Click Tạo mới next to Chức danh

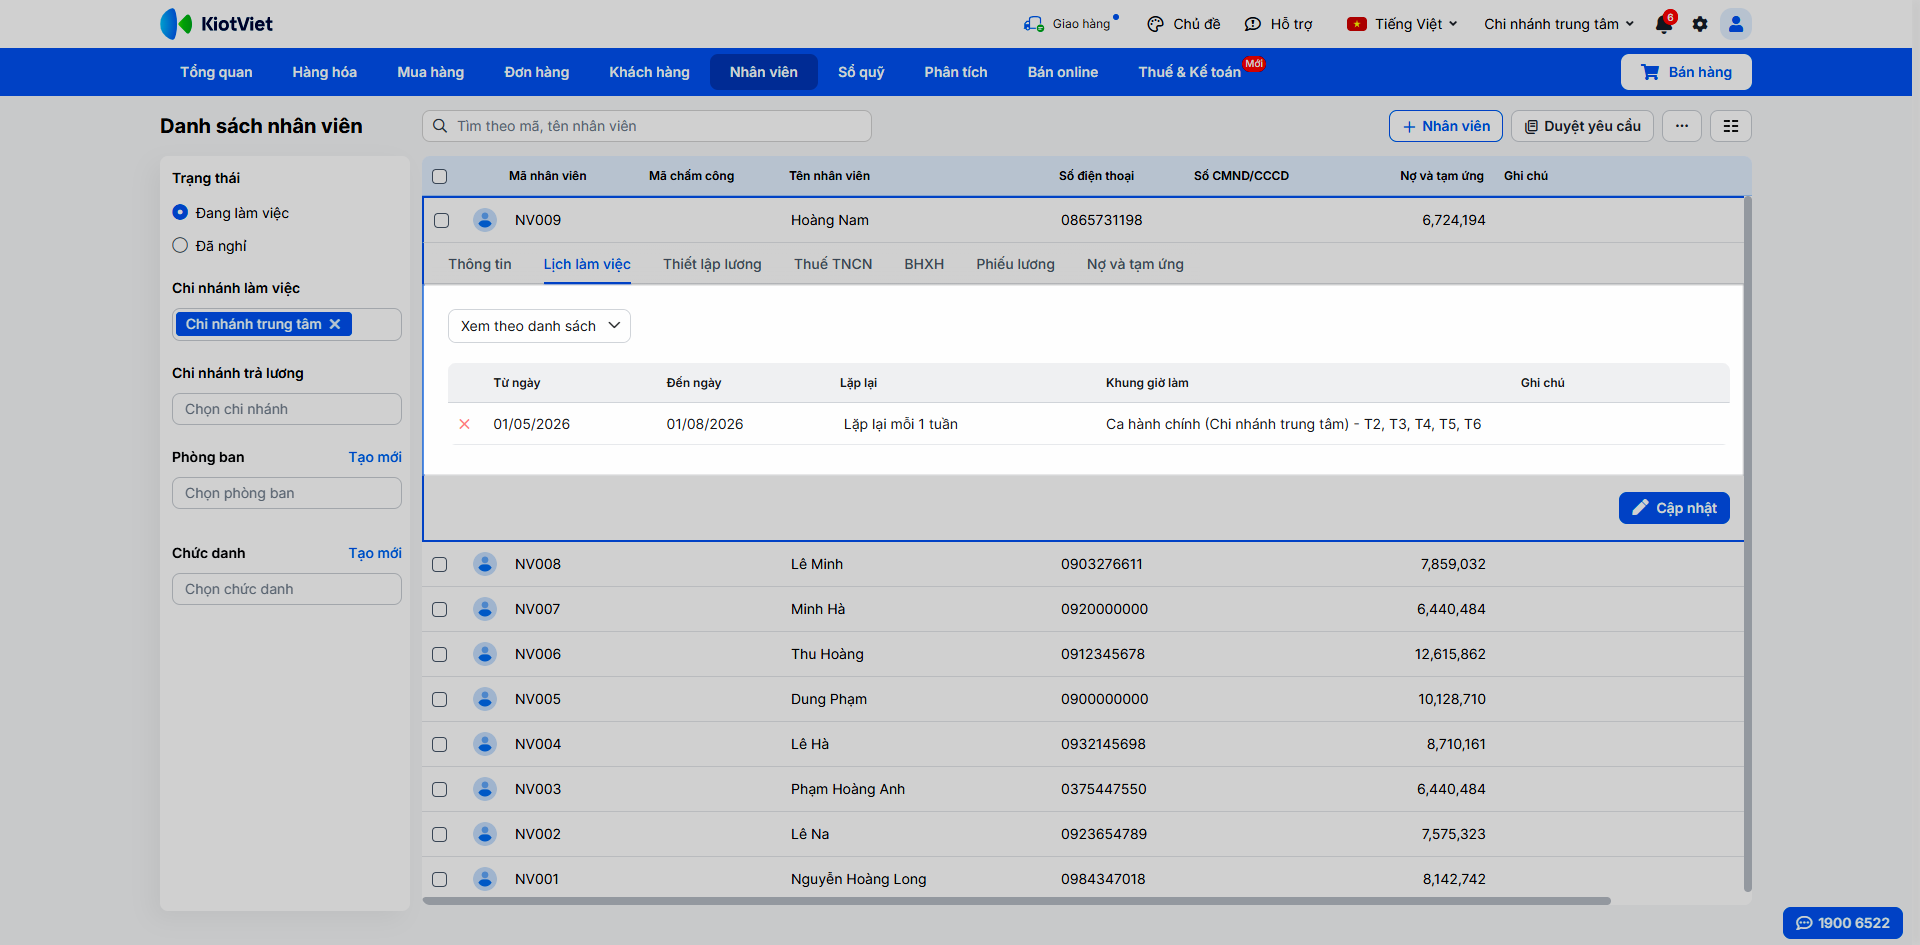(375, 553)
